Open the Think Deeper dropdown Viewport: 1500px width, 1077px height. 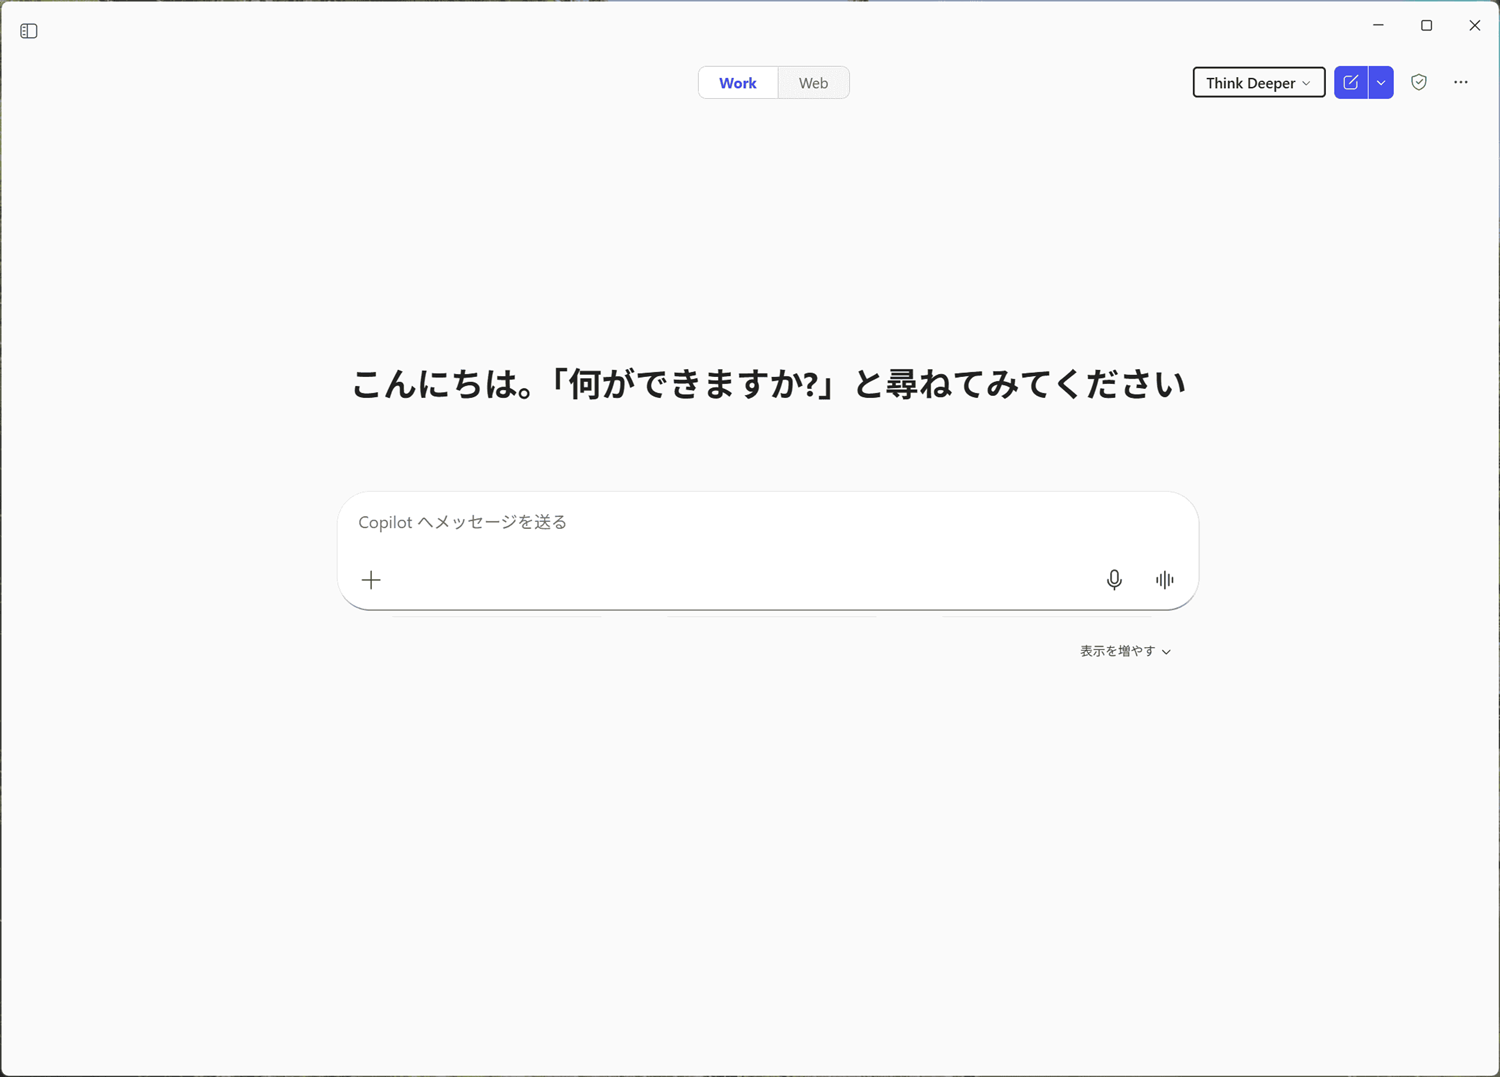click(x=1258, y=82)
